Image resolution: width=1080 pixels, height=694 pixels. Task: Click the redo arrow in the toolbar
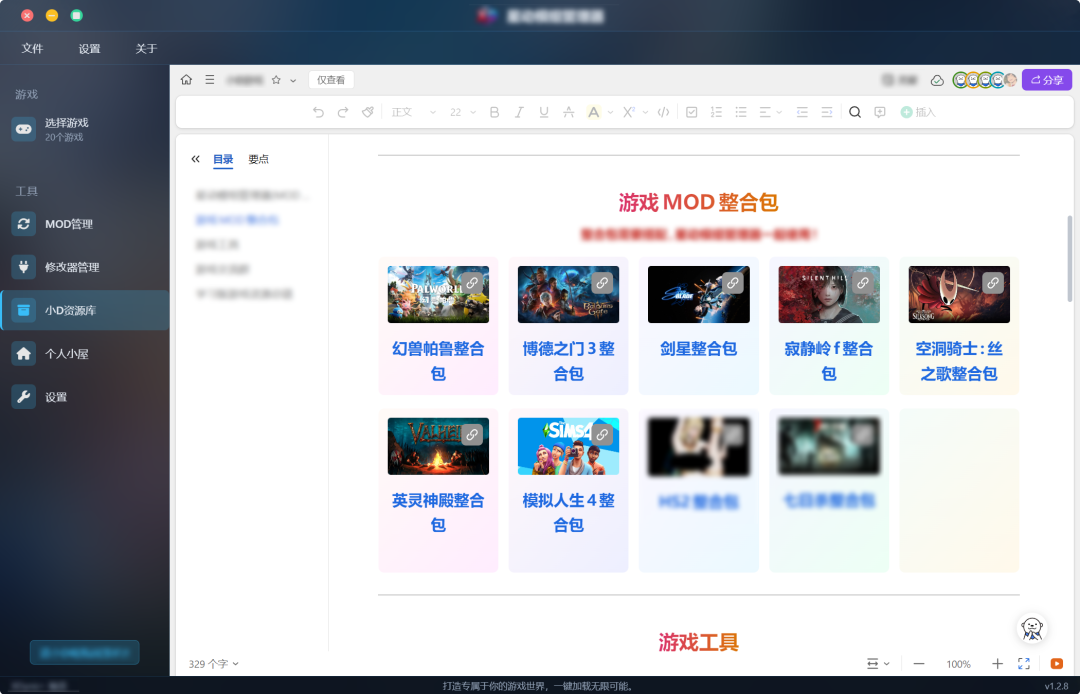tap(342, 112)
